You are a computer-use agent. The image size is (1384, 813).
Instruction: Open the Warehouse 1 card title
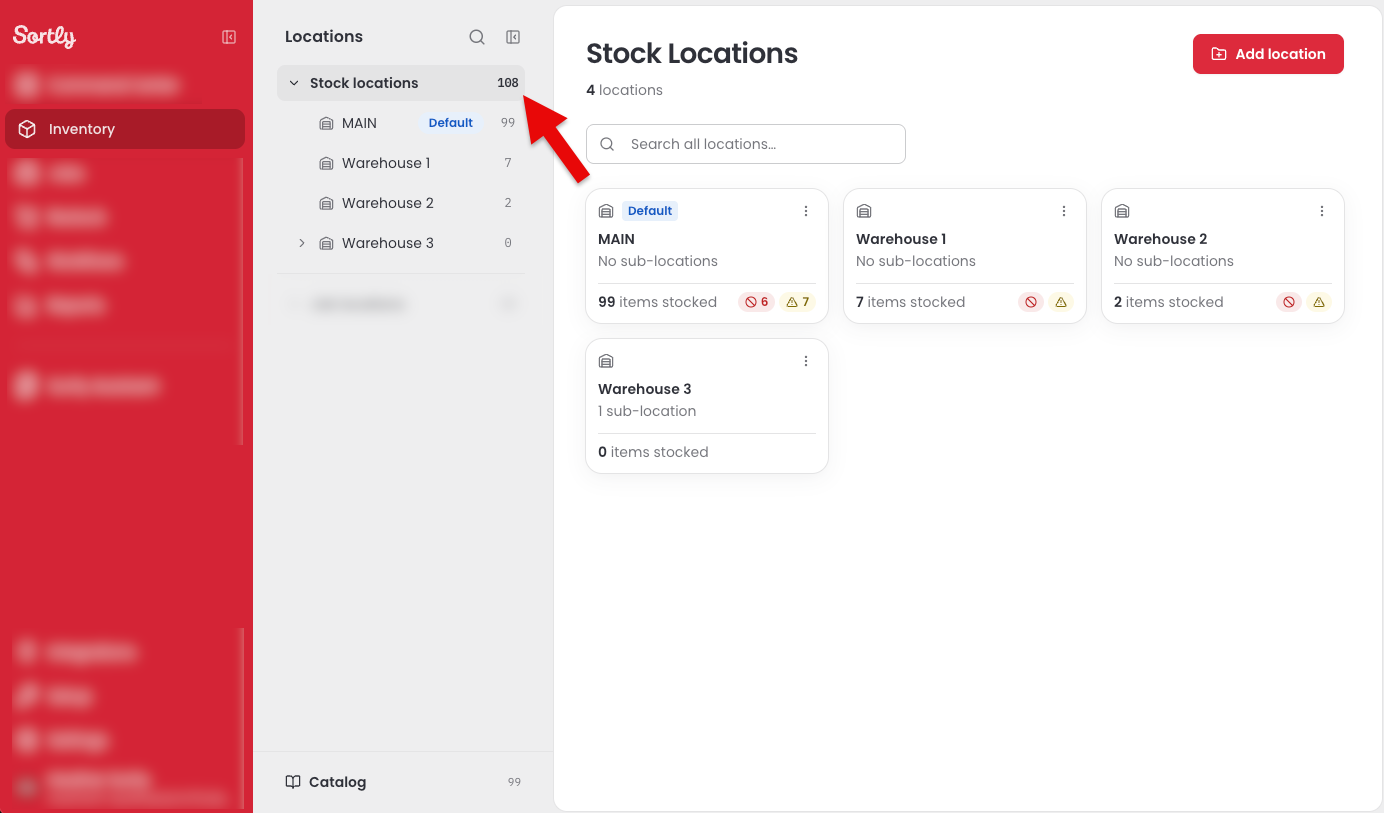[x=901, y=239]
